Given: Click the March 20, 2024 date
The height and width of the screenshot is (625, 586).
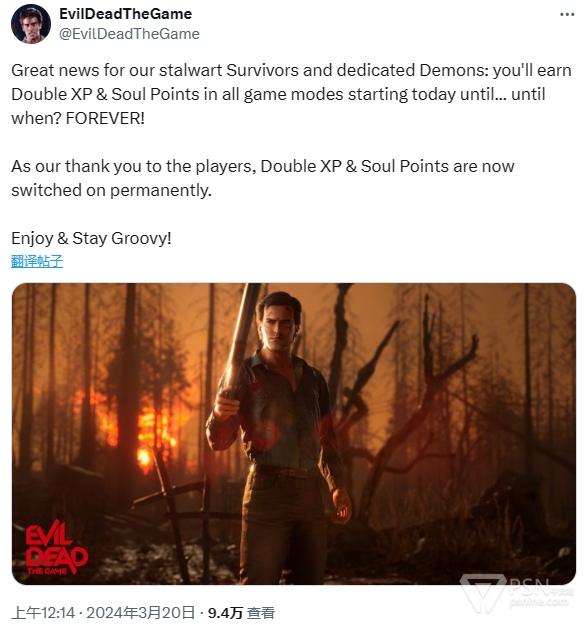Looking at the screenshot, I should pyautogui.click(x=140, y=613).
